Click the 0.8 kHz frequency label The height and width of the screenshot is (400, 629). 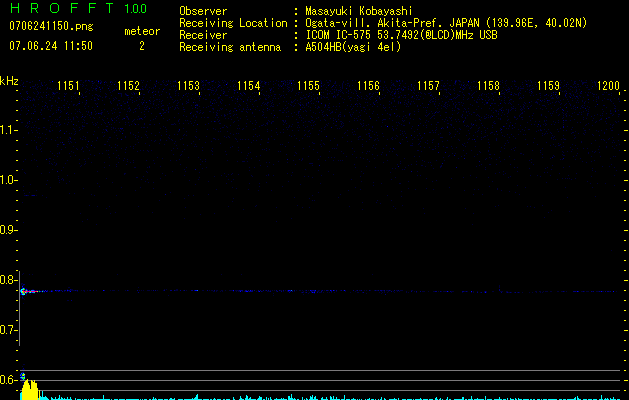[7, 280]
